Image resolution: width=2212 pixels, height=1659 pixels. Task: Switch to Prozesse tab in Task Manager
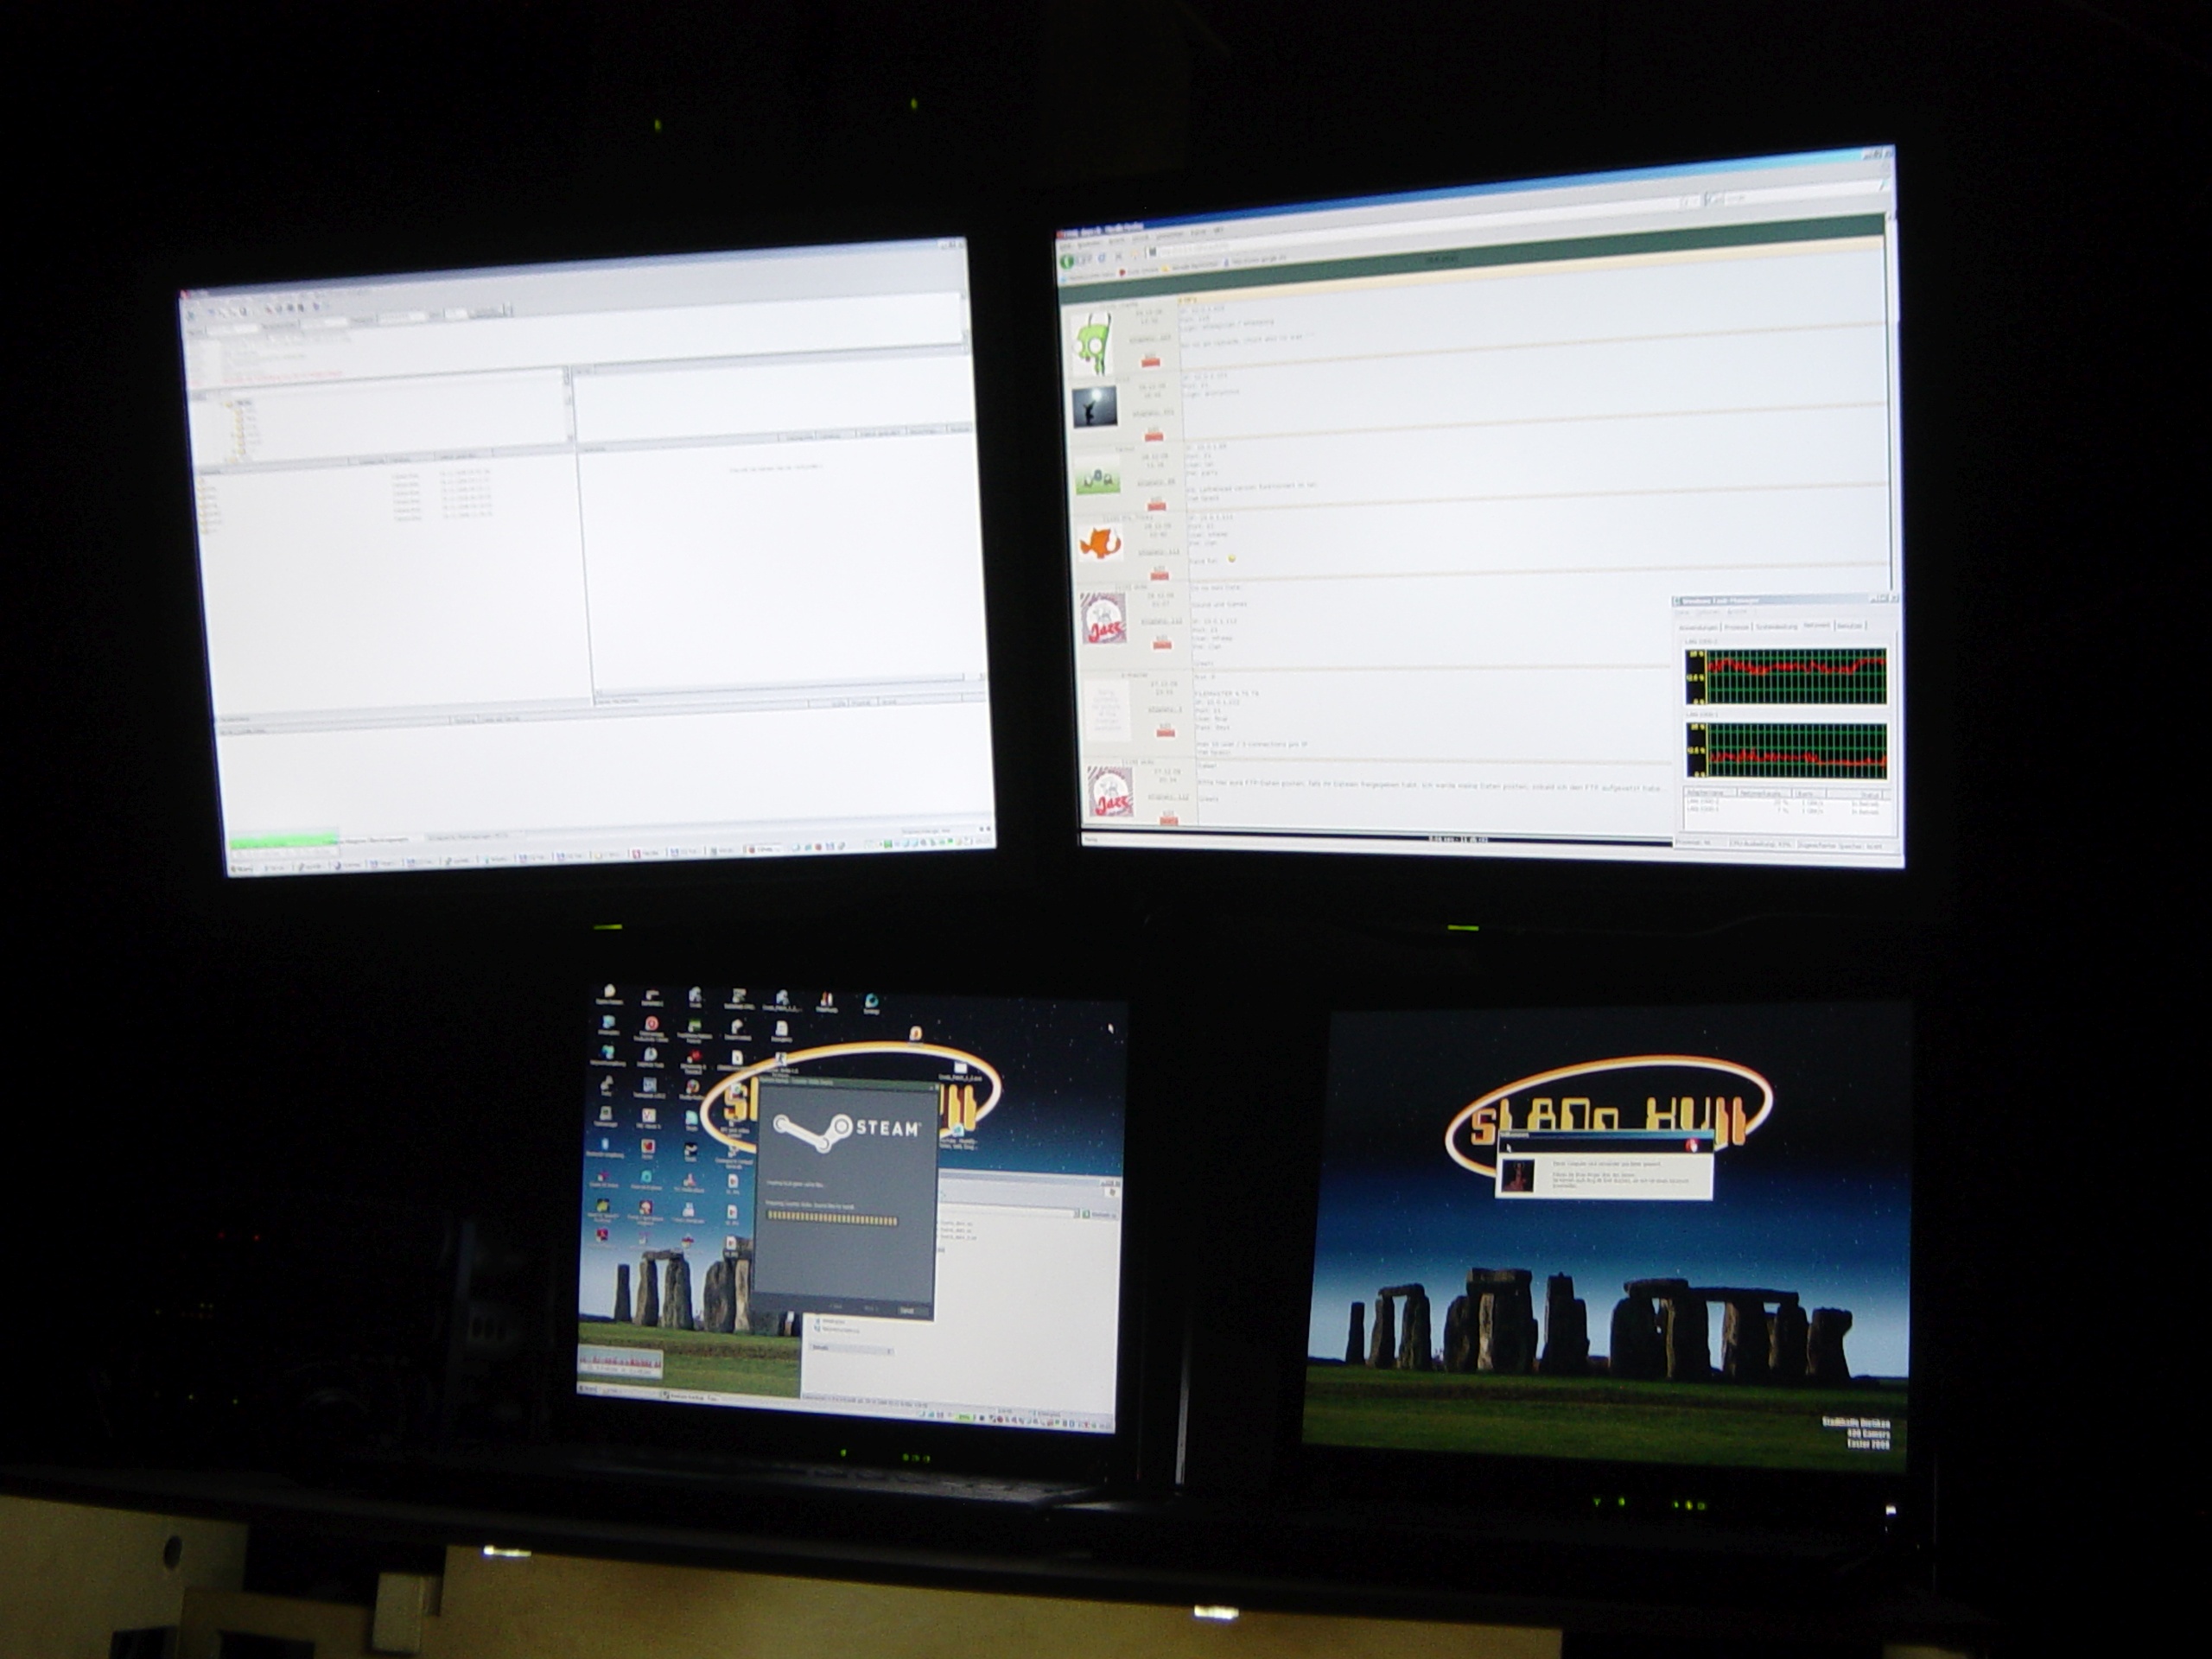pyautogui.click(x=1736, y=627)
